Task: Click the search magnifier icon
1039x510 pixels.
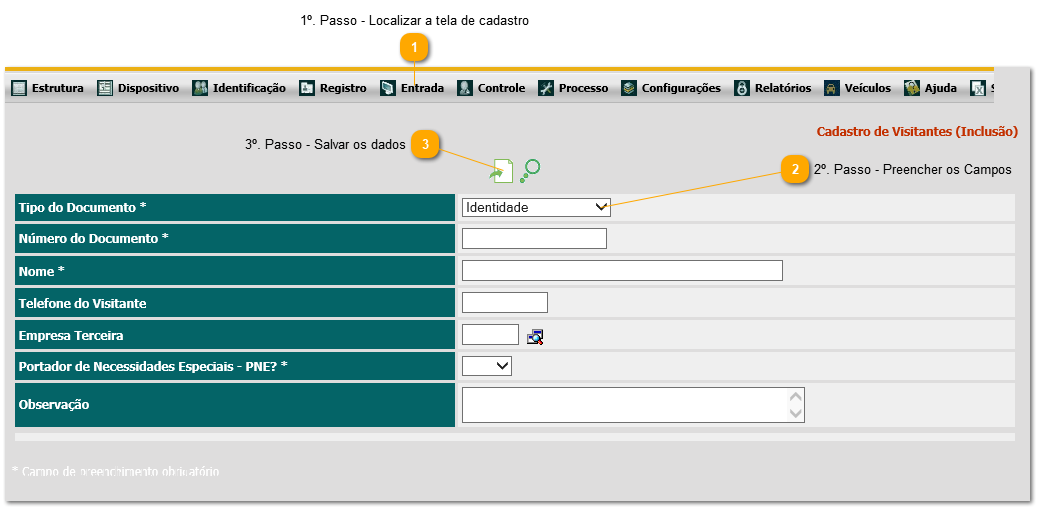Action: (x=531, y=169)
